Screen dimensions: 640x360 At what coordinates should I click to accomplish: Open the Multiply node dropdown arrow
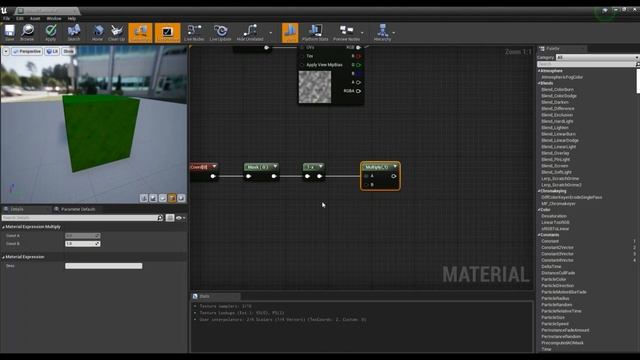tap(395, 167)
